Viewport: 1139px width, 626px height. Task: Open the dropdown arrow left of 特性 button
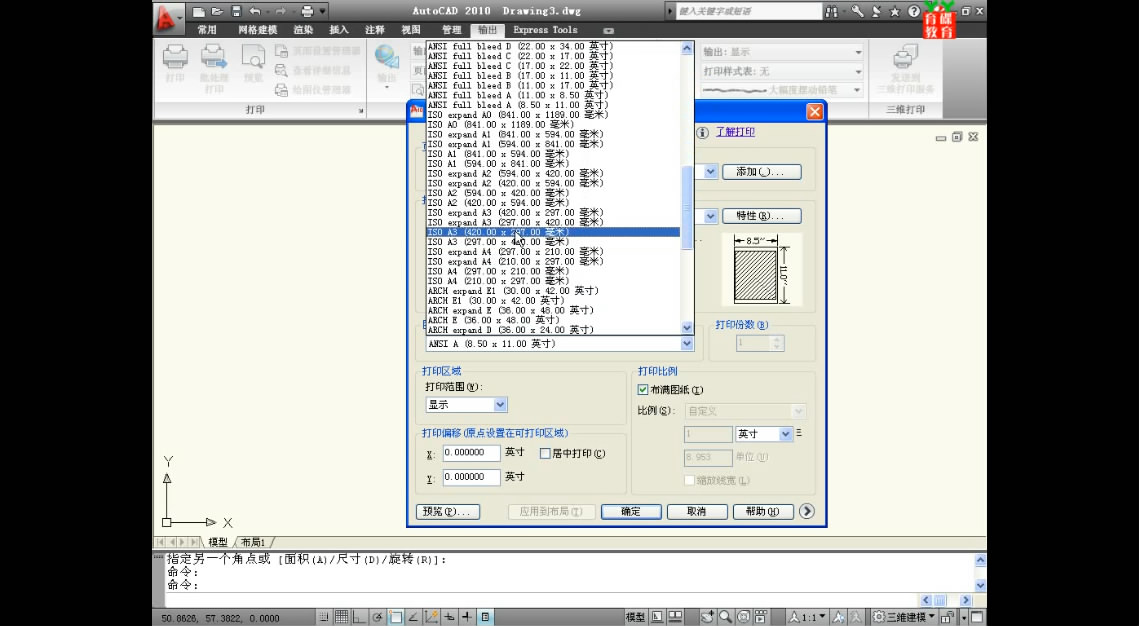point(710,216)
